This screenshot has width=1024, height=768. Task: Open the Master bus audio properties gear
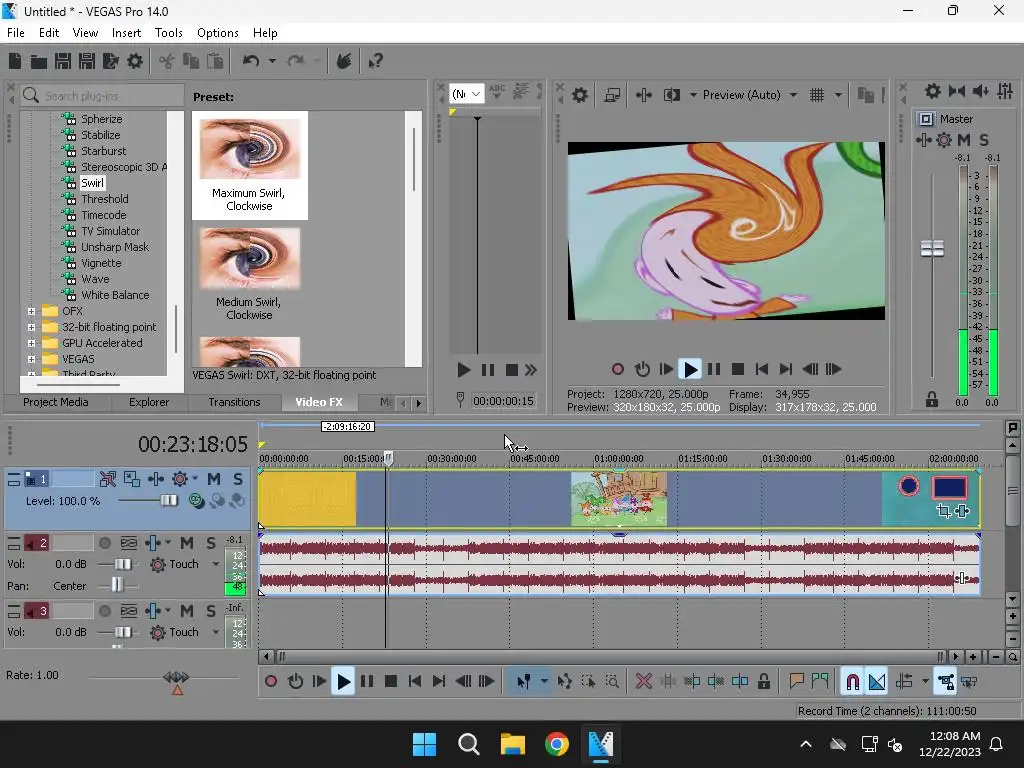tap(933, 91)
